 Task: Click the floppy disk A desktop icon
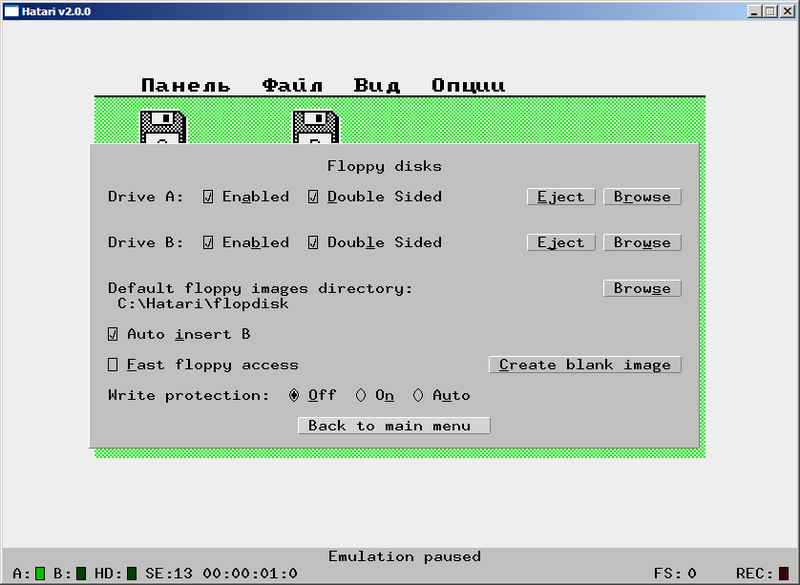163,126
